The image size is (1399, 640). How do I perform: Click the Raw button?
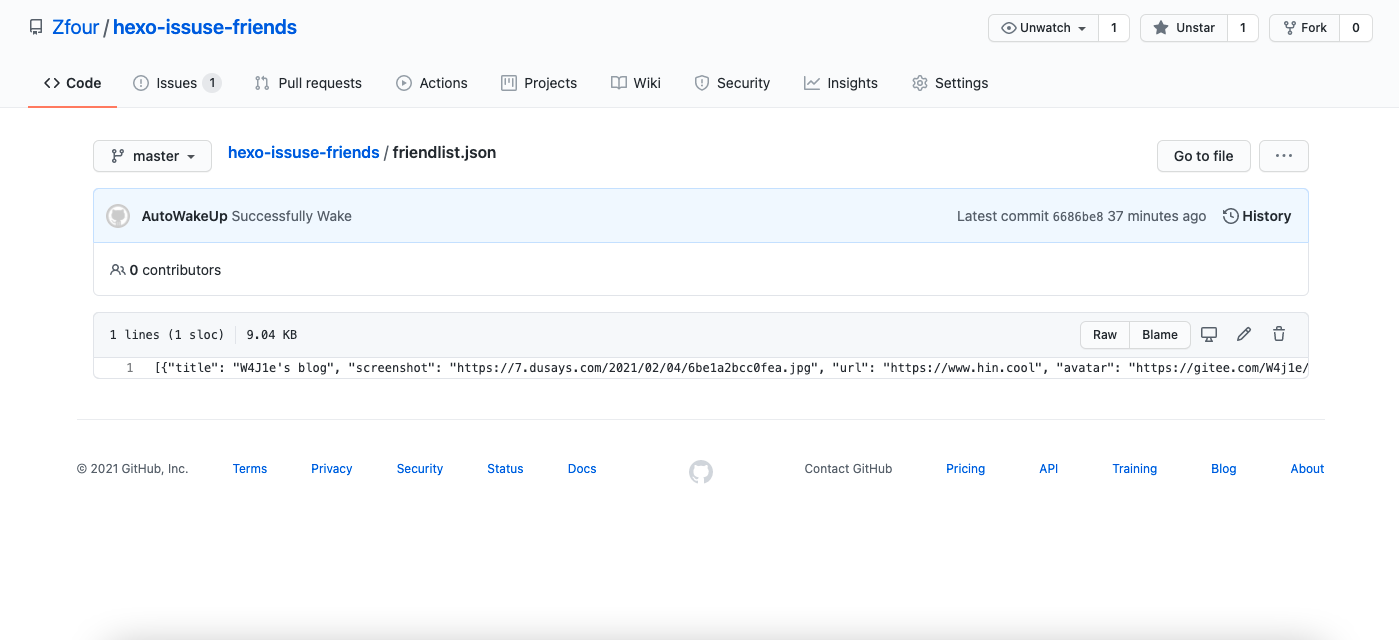[x=1105, y=335]
